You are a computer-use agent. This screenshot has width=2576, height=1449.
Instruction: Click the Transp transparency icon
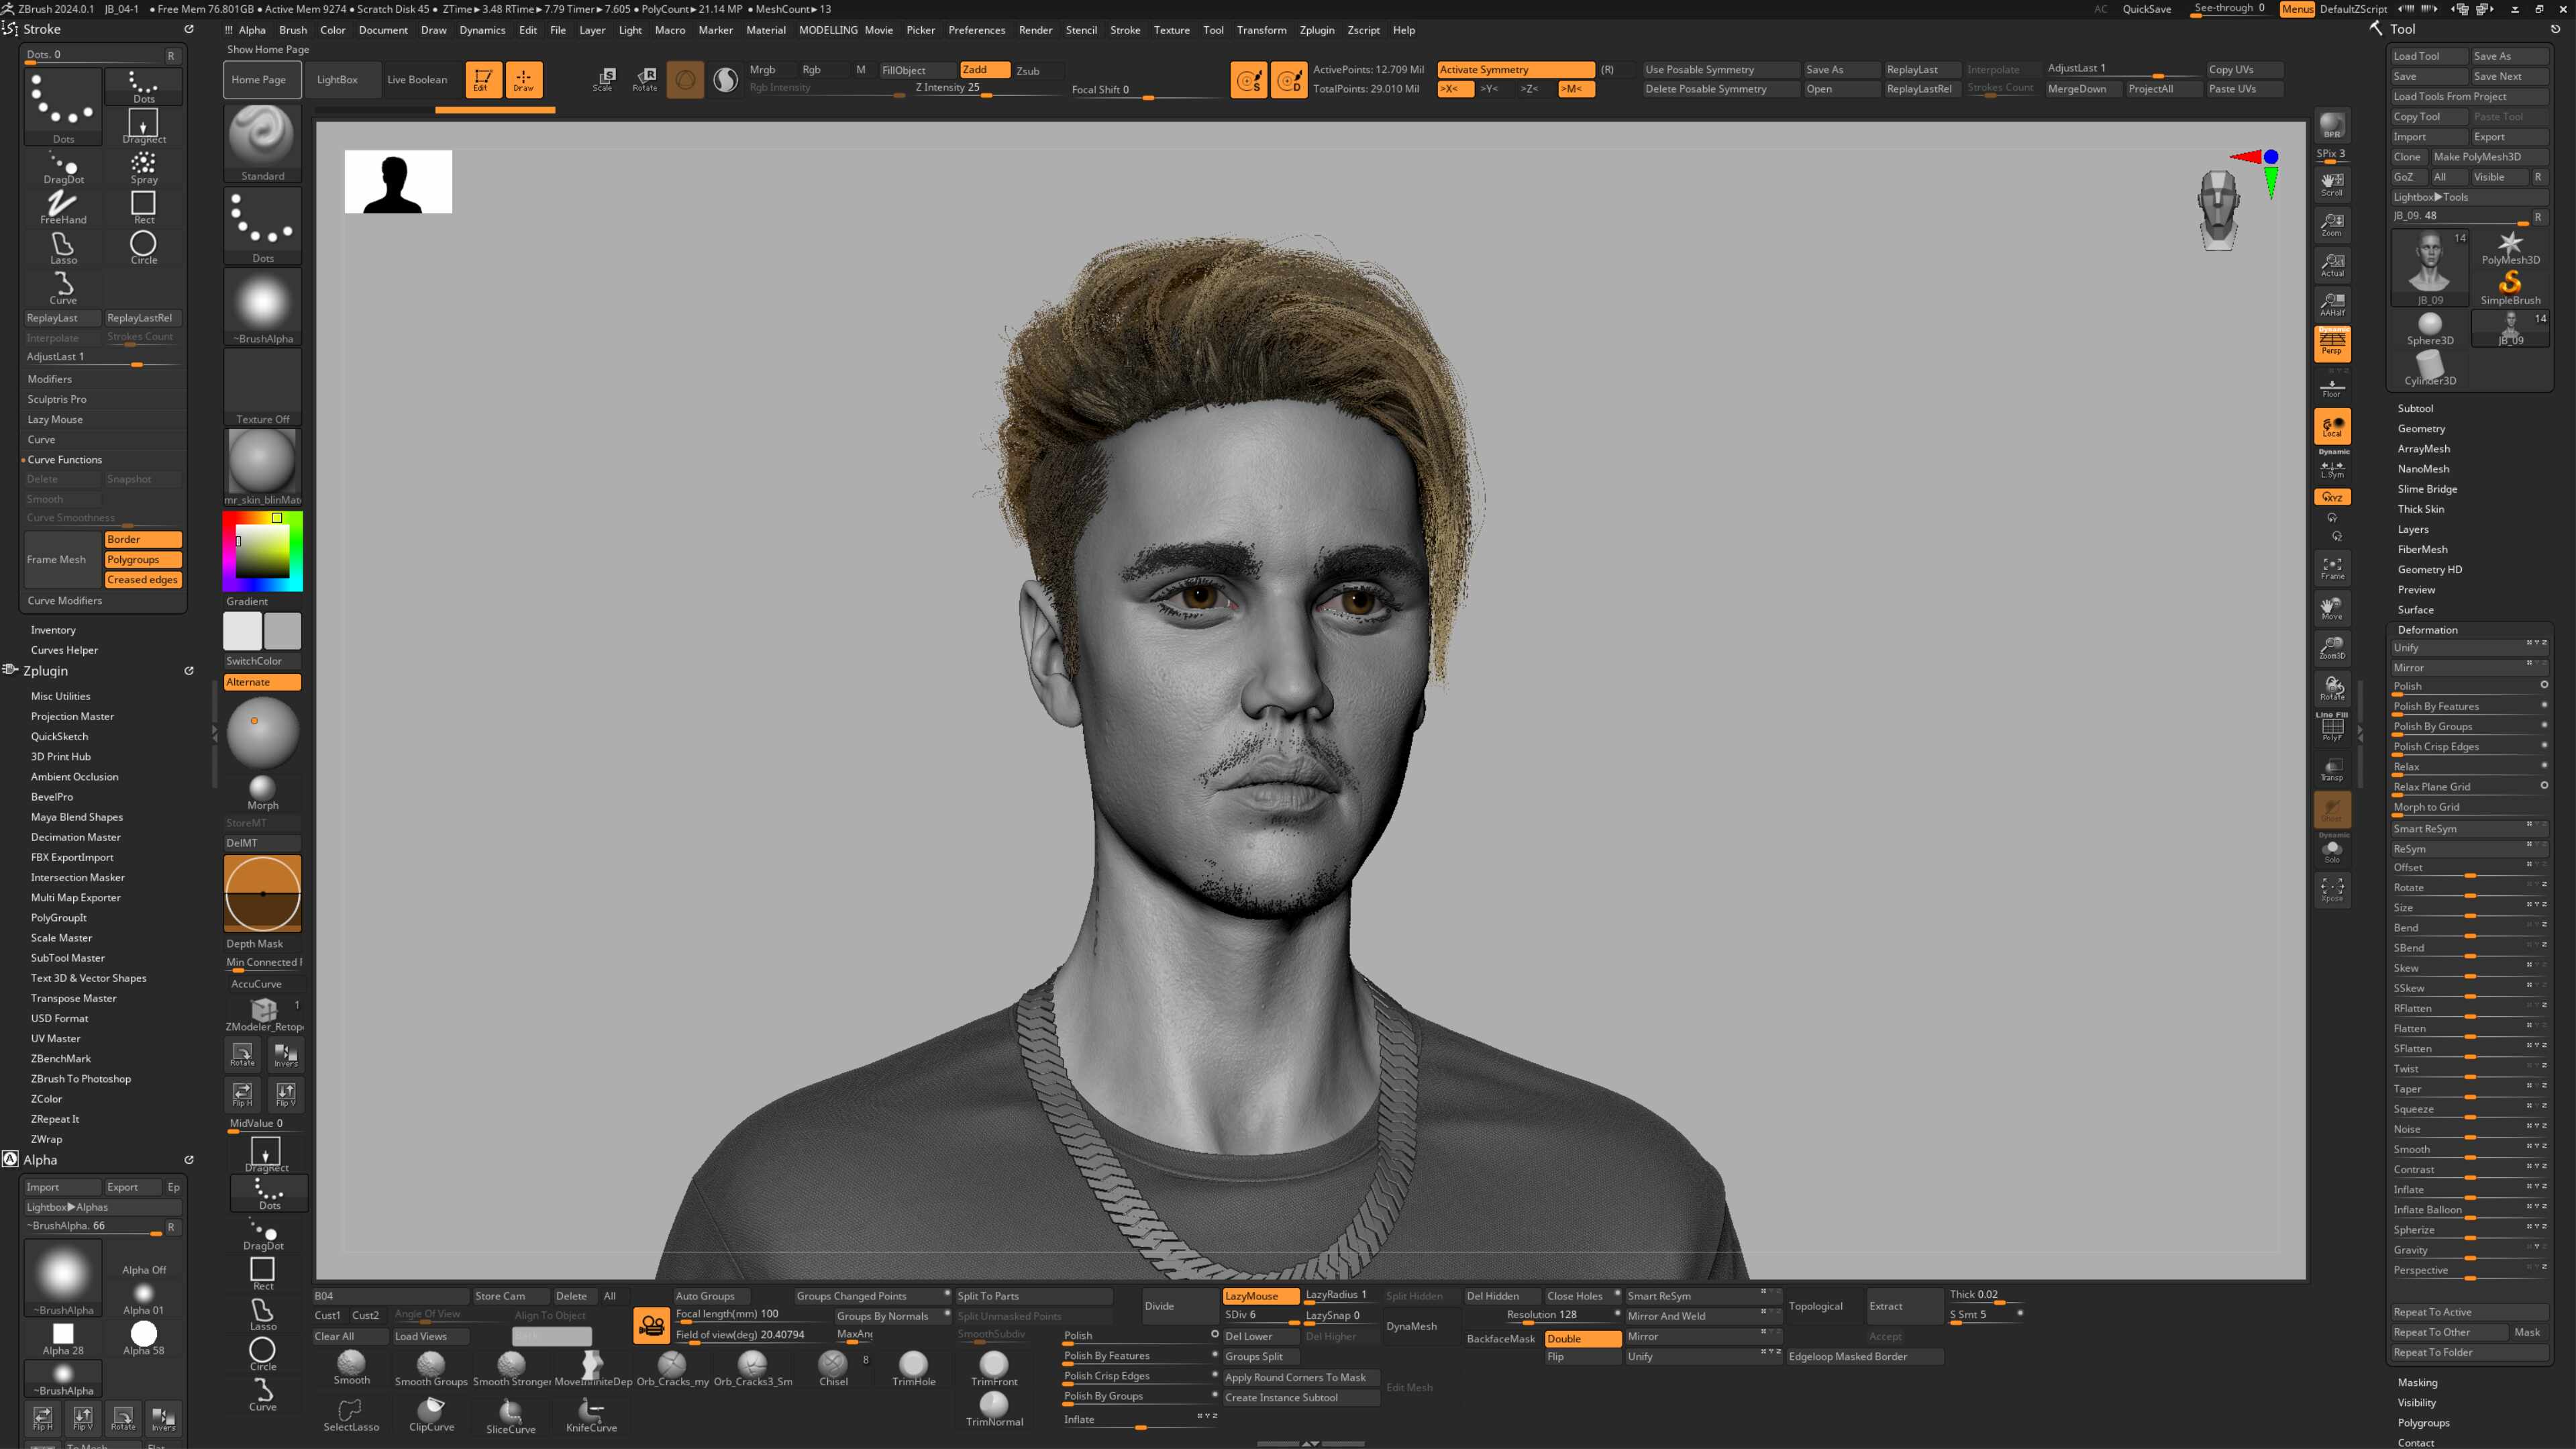tap(2332, 768)
